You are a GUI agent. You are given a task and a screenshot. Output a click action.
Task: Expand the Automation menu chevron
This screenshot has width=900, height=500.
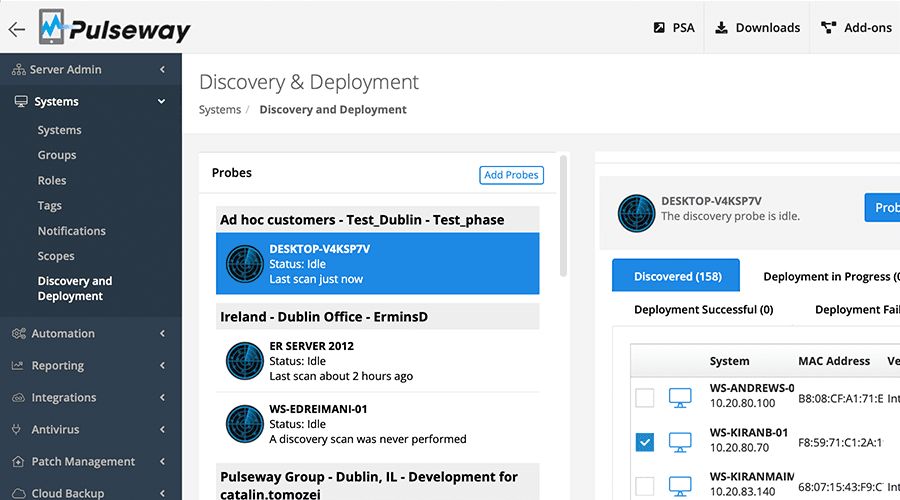(162, 334)
